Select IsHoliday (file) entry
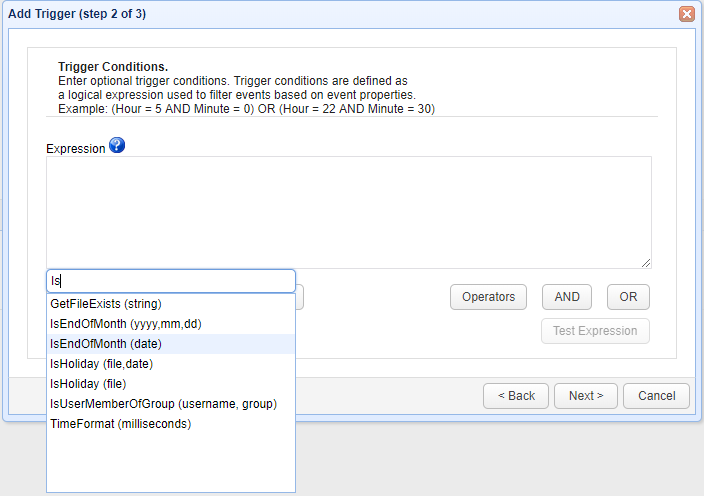 point(88,383)
